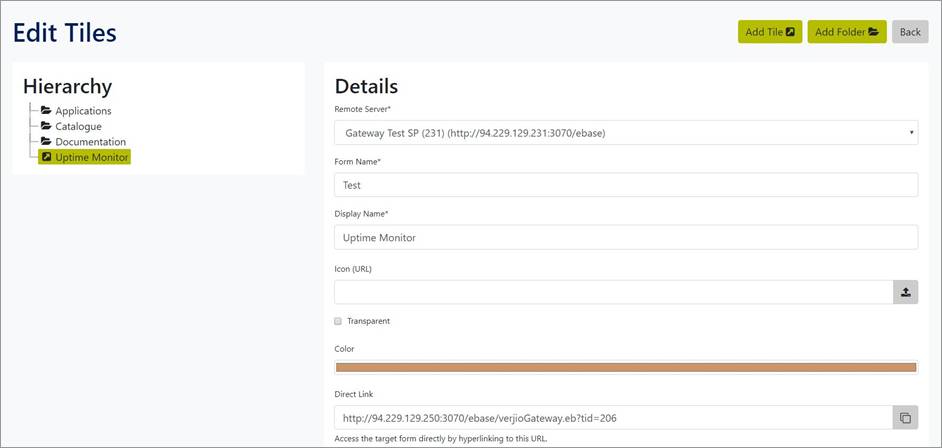Open the tan Color swatch picker
Image resolution: width=942 pixels, height=448 pixels.
625,367
